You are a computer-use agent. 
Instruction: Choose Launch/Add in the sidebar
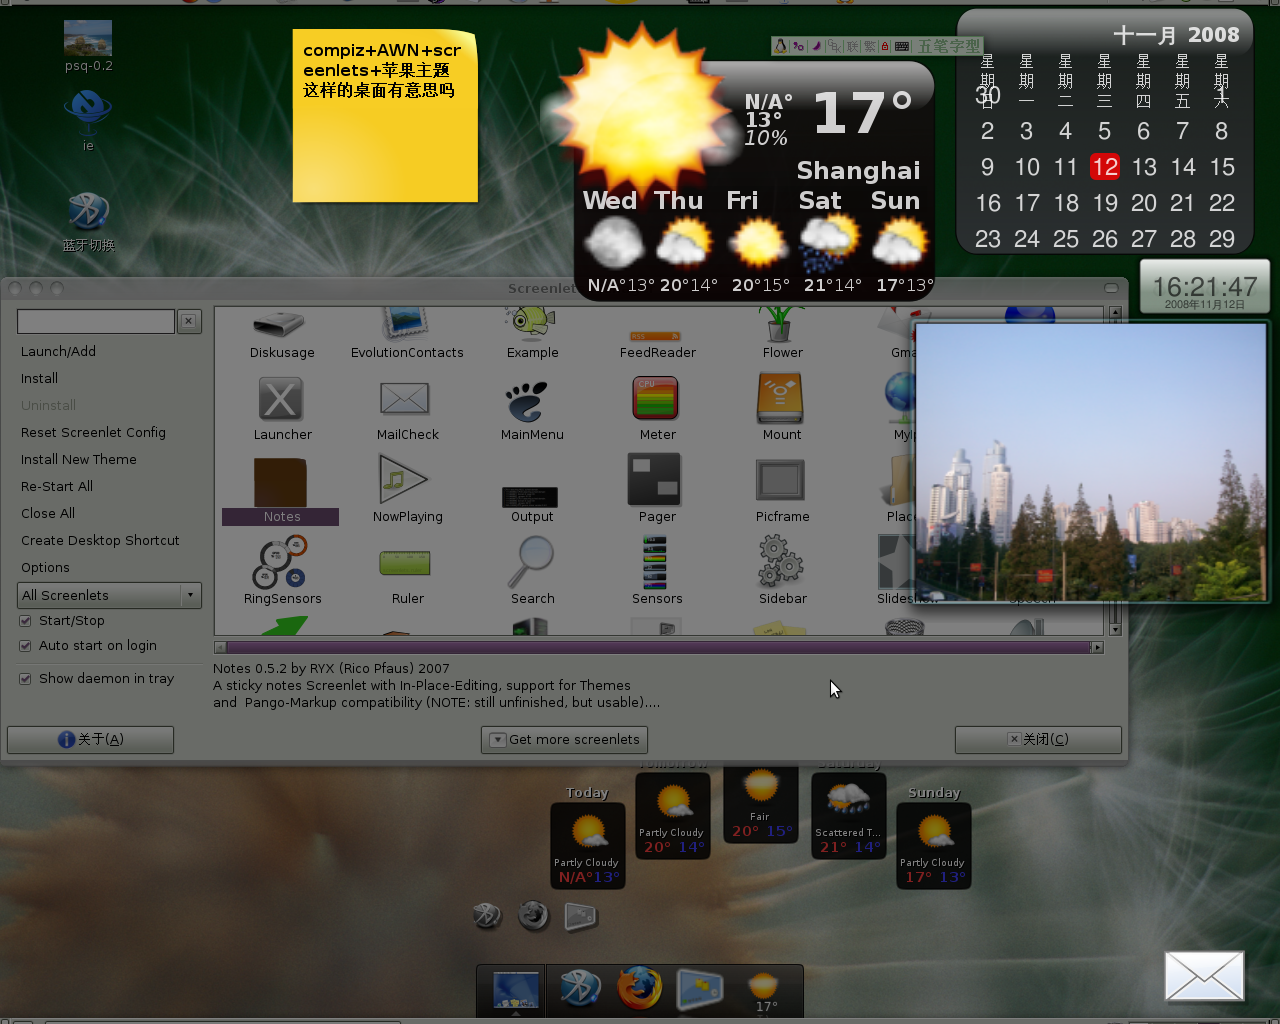pos(58,351)
